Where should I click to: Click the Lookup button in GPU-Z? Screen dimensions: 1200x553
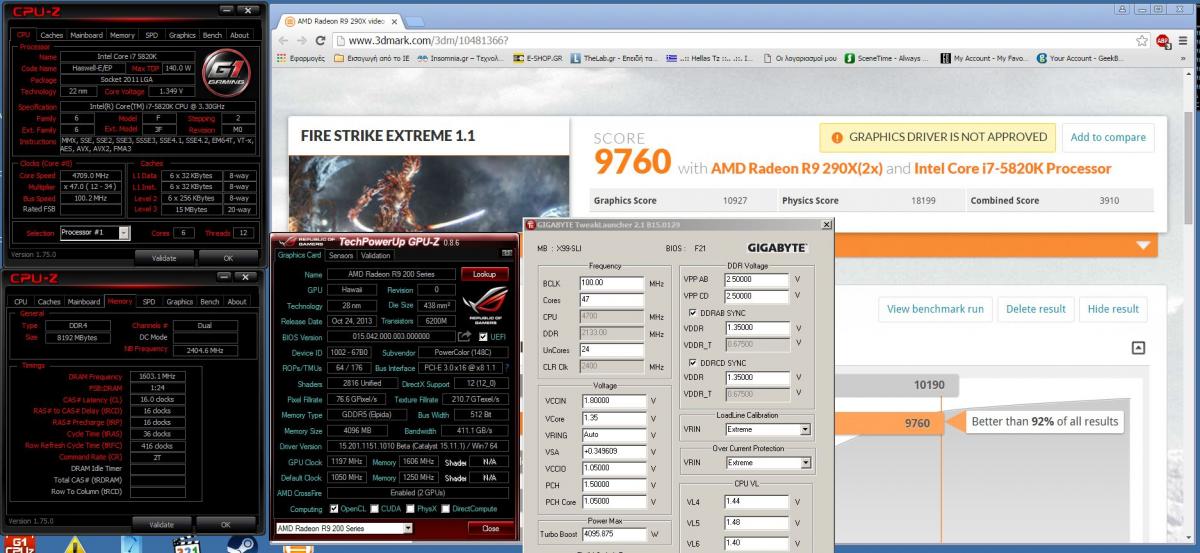[x=484, y=273]
